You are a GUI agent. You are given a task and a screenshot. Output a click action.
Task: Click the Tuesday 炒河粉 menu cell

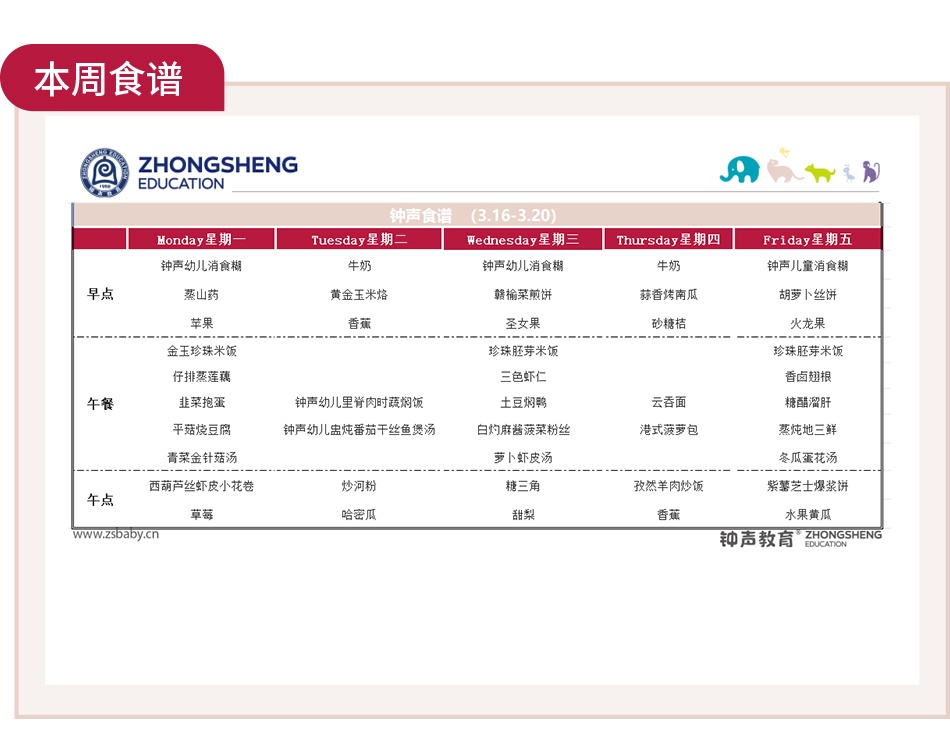point(360,486)
